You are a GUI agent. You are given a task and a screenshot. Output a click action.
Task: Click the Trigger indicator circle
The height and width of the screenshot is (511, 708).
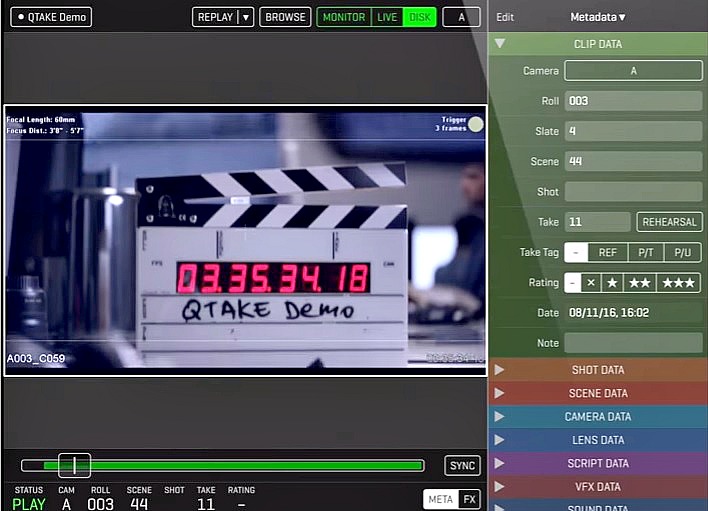pyautogui.click(x=475, y=124)
